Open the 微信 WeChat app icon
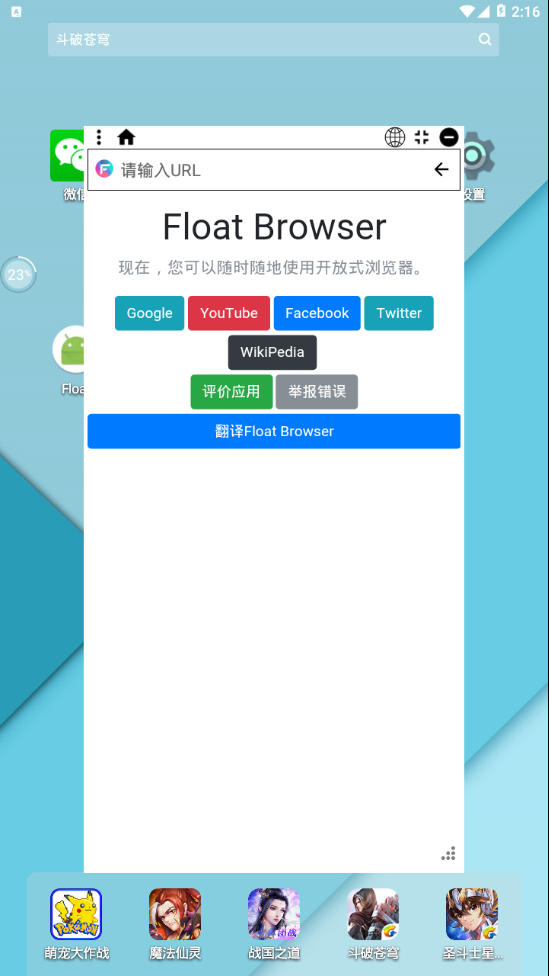This screenshot has height=976, width=549. click(x=67, y=156)
